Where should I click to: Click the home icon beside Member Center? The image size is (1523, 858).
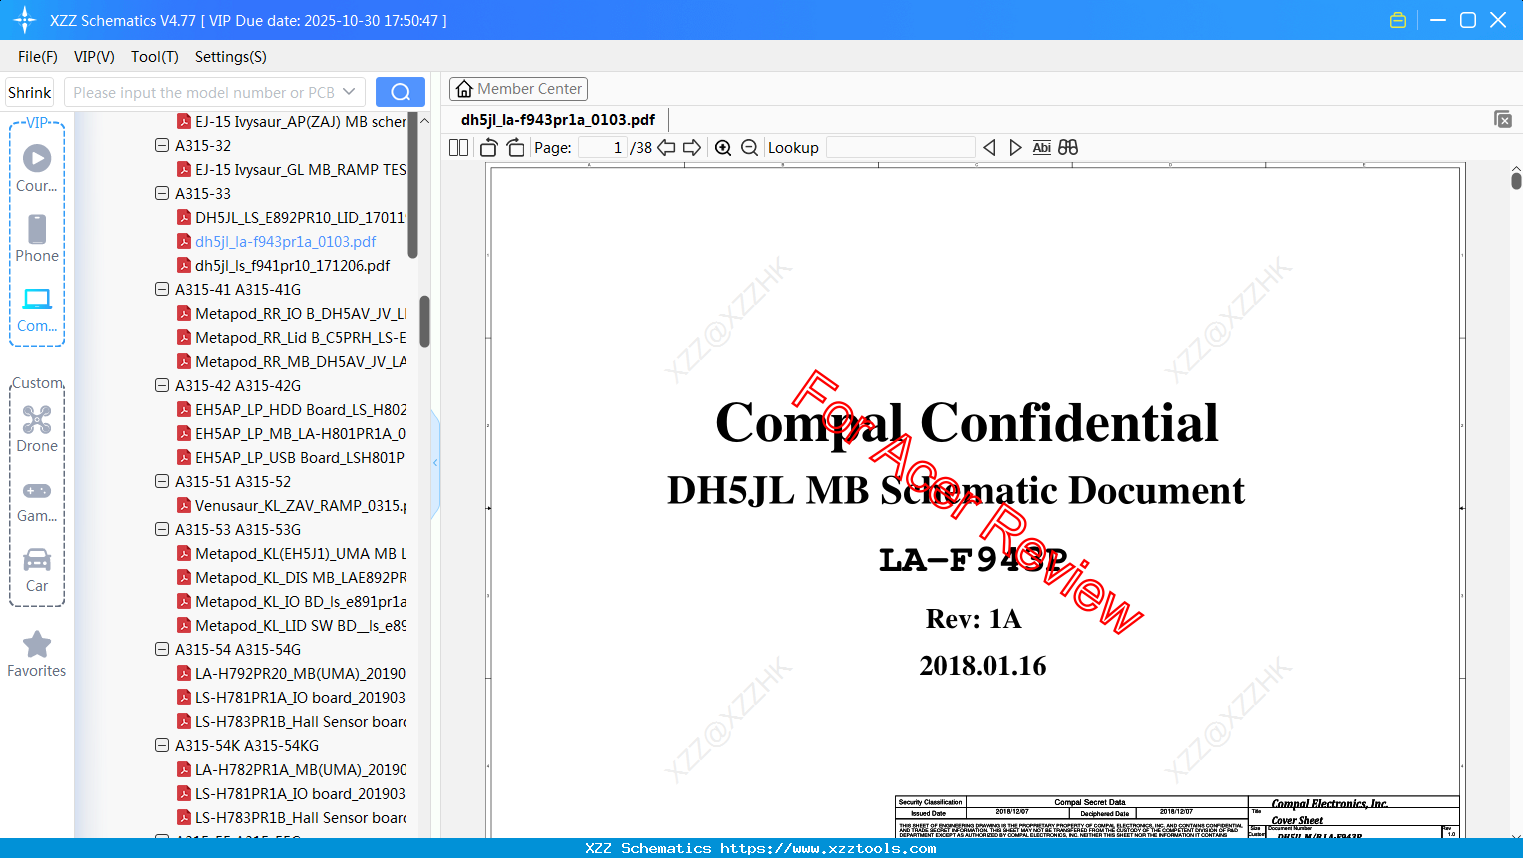click(464, 89)
